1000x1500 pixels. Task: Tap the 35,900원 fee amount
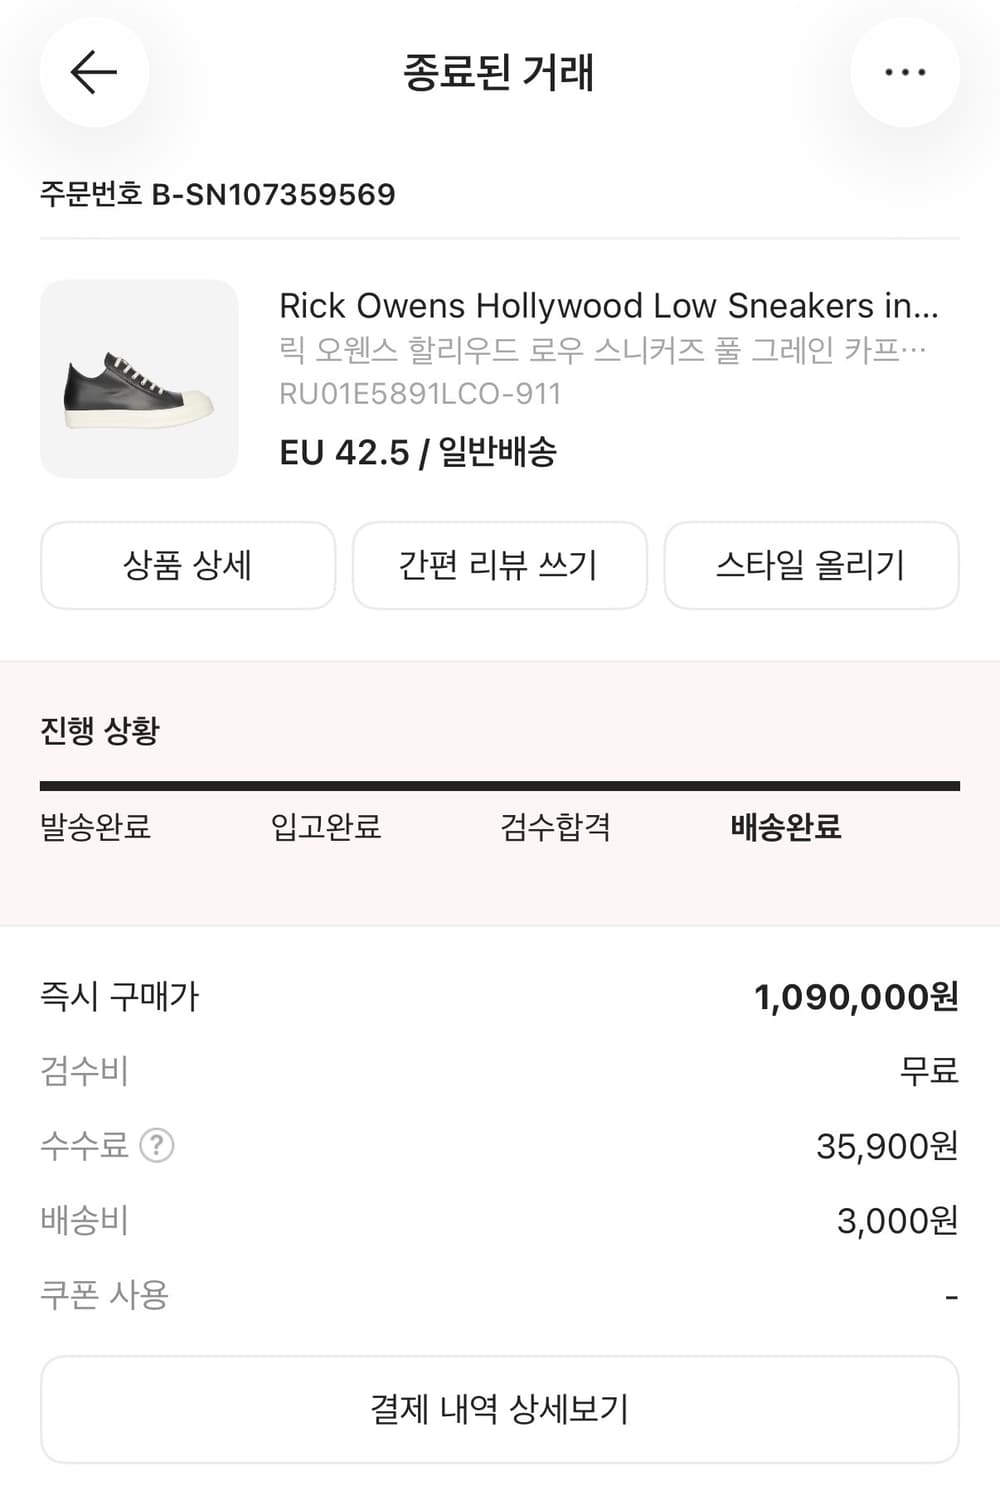pos(887,1146)
